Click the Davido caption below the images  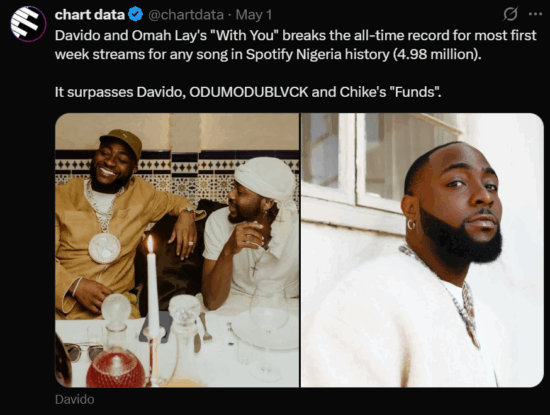74,400
